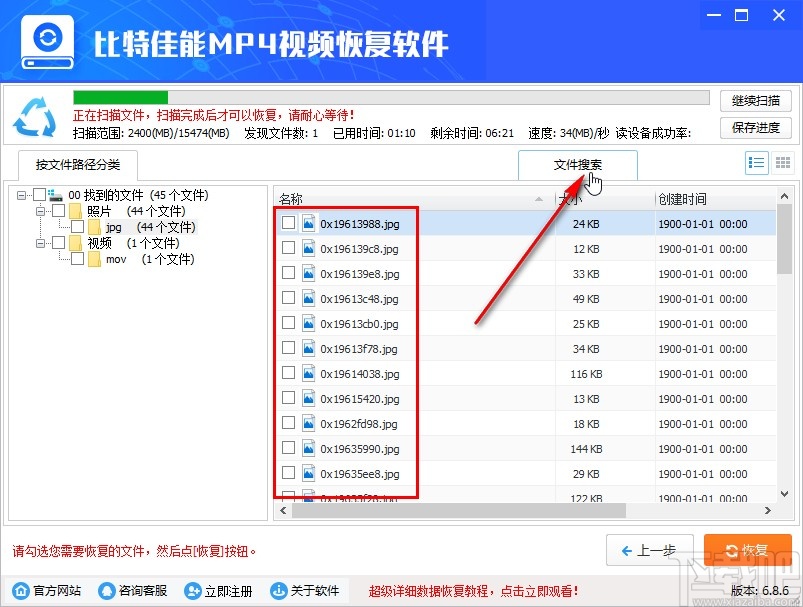Check the box for 0x19613988.jpg
Viewport: 803px width, 607px height.
288,222
